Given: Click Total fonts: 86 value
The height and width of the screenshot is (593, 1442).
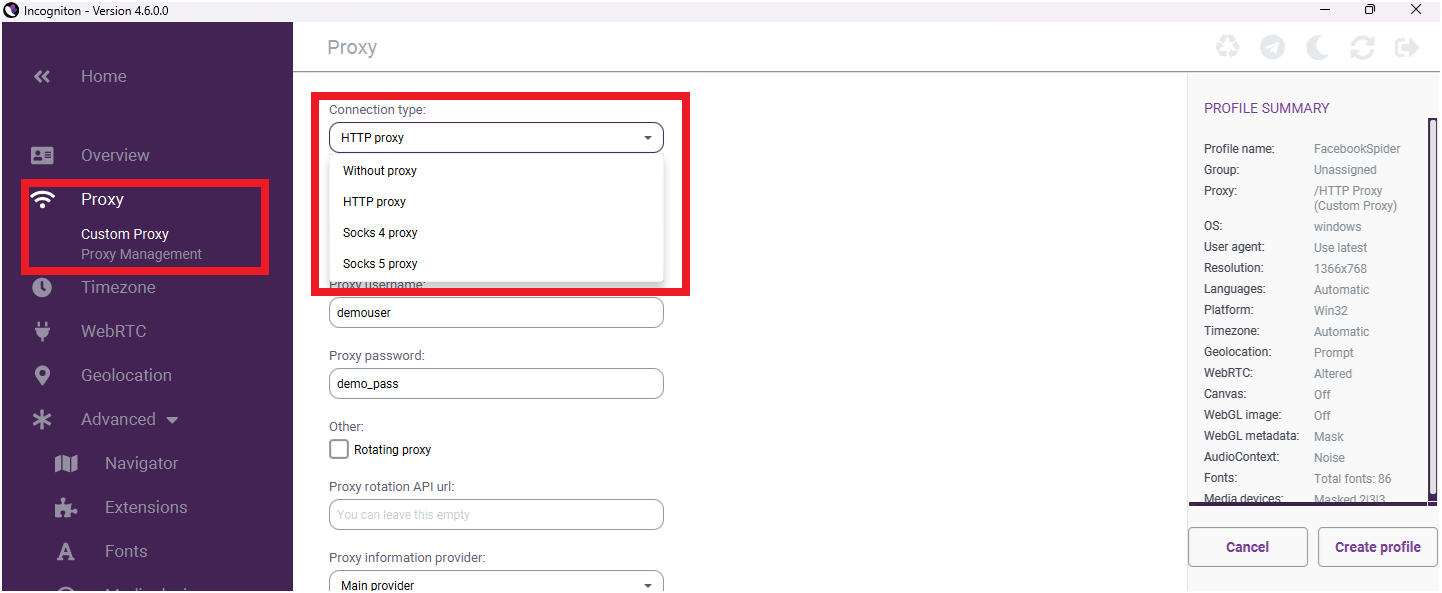Looking at the screenshot, I should [1352, 479].
